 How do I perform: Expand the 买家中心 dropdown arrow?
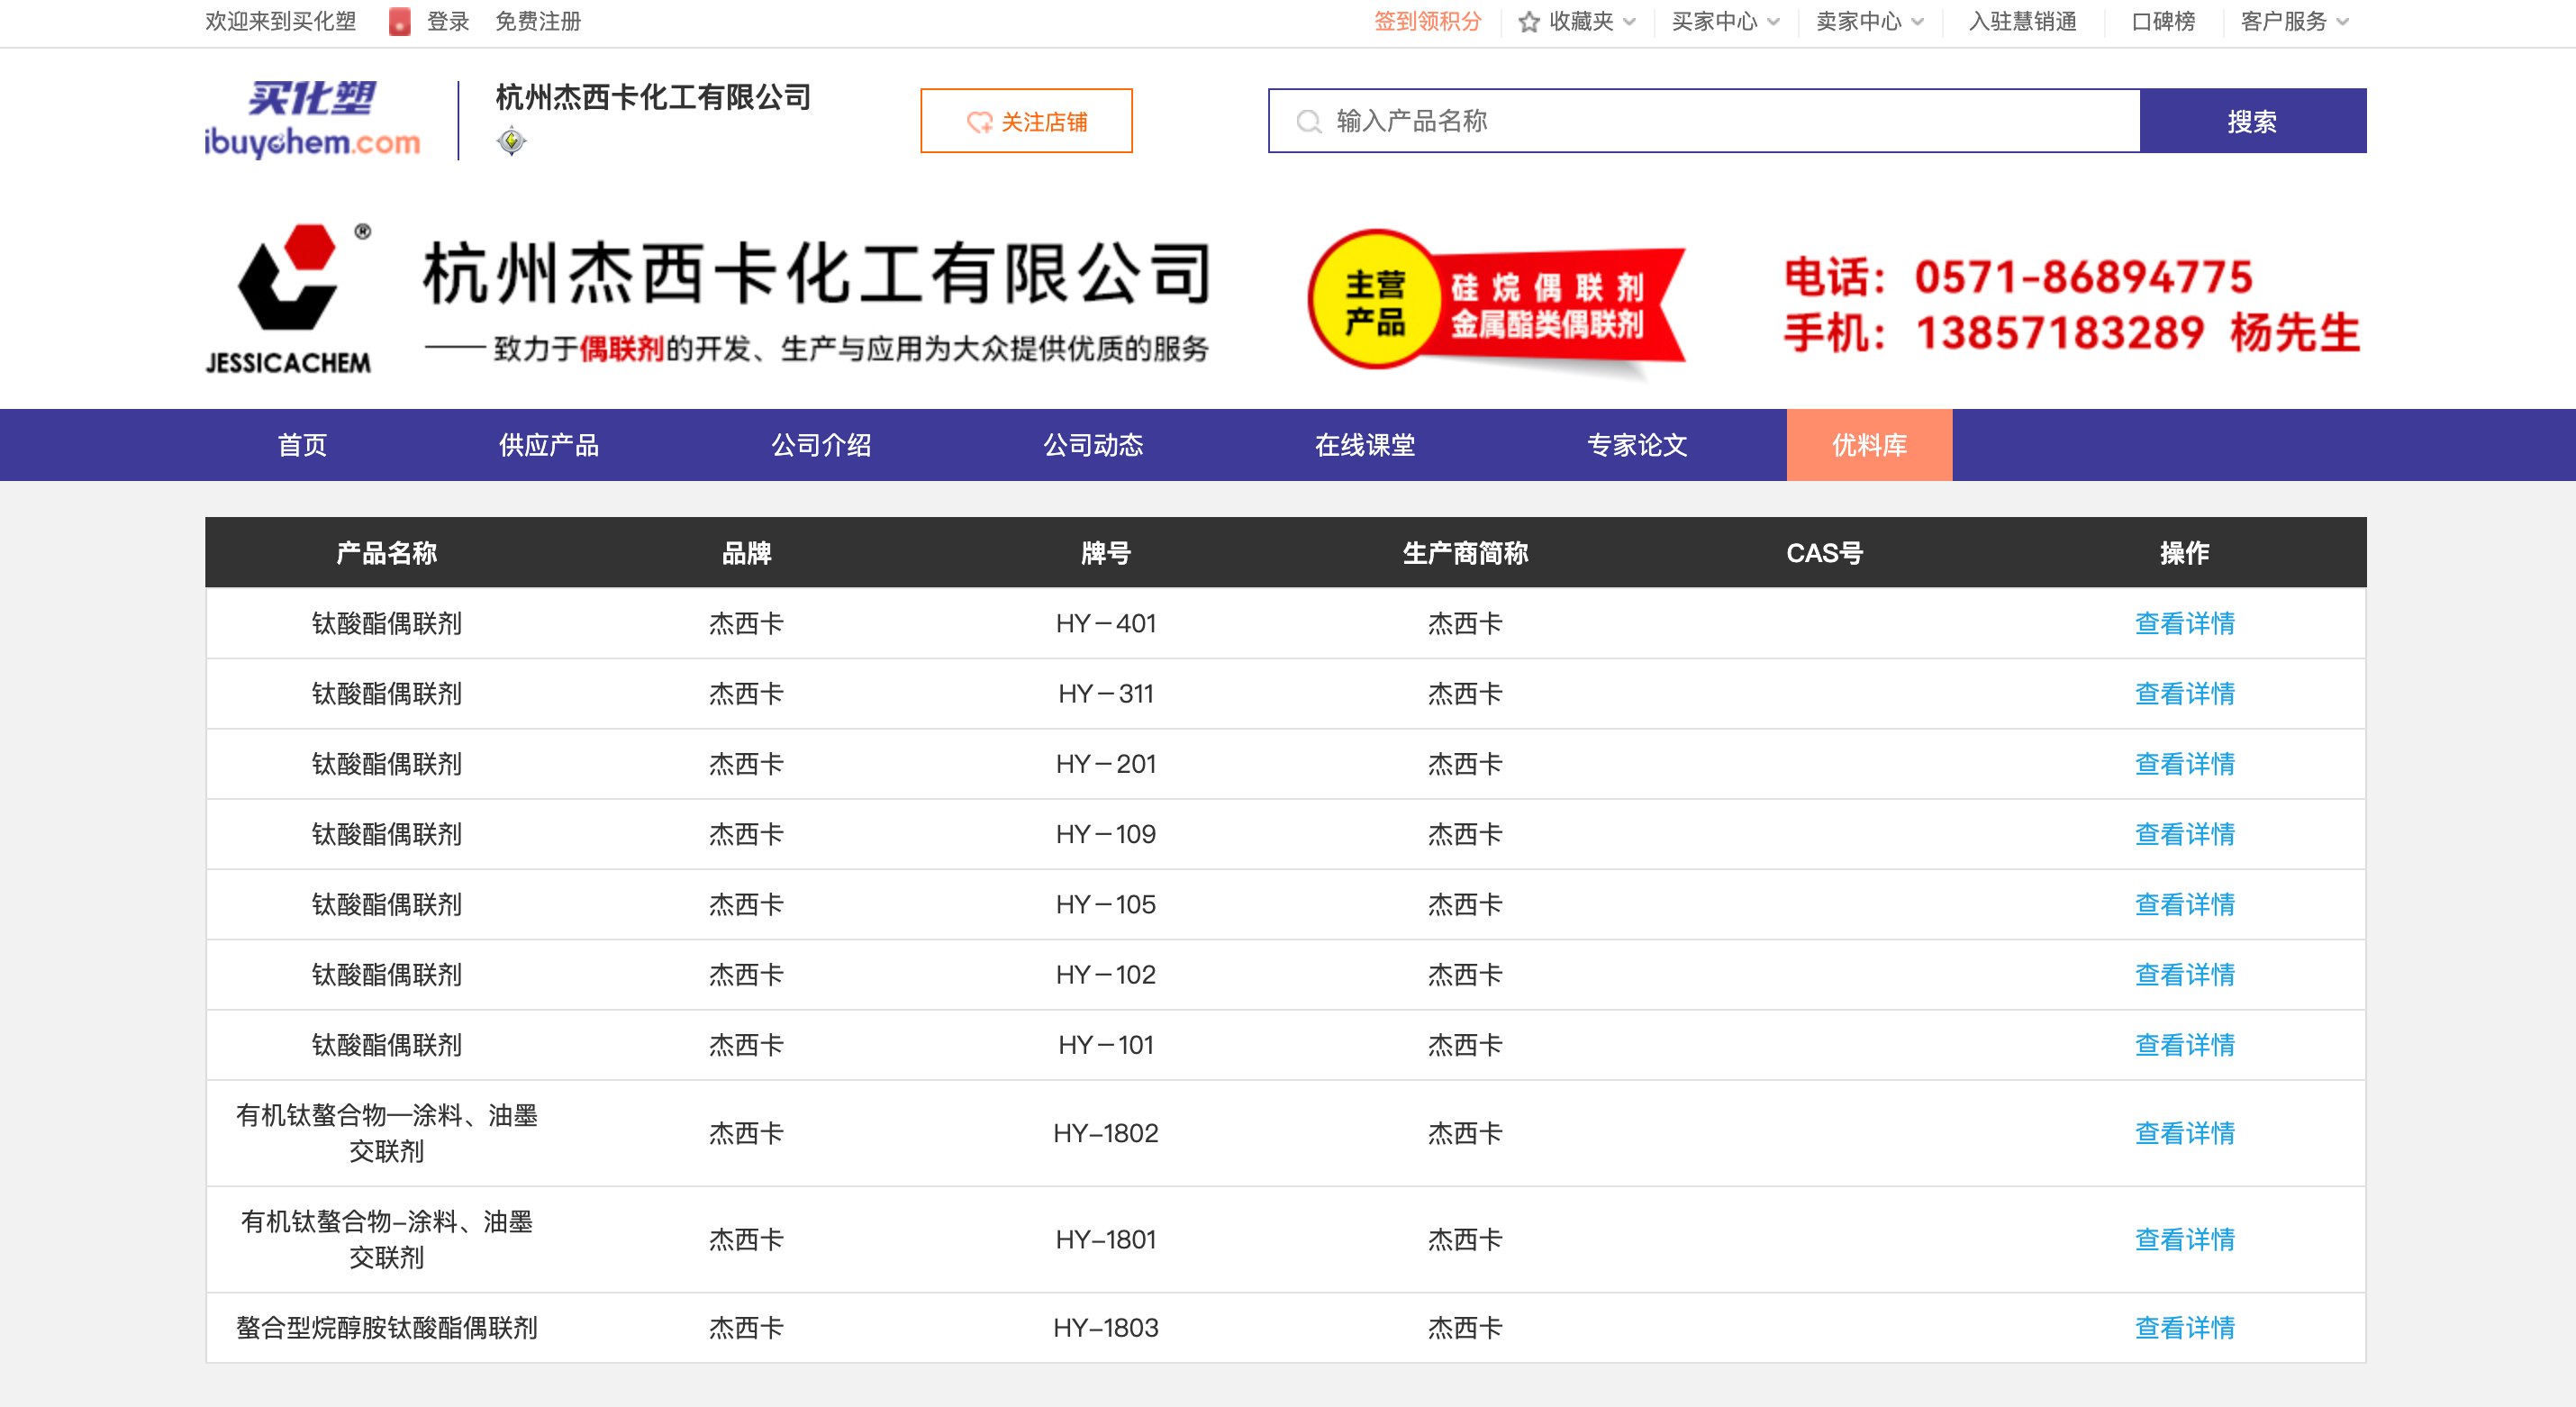pos(1773,22)
